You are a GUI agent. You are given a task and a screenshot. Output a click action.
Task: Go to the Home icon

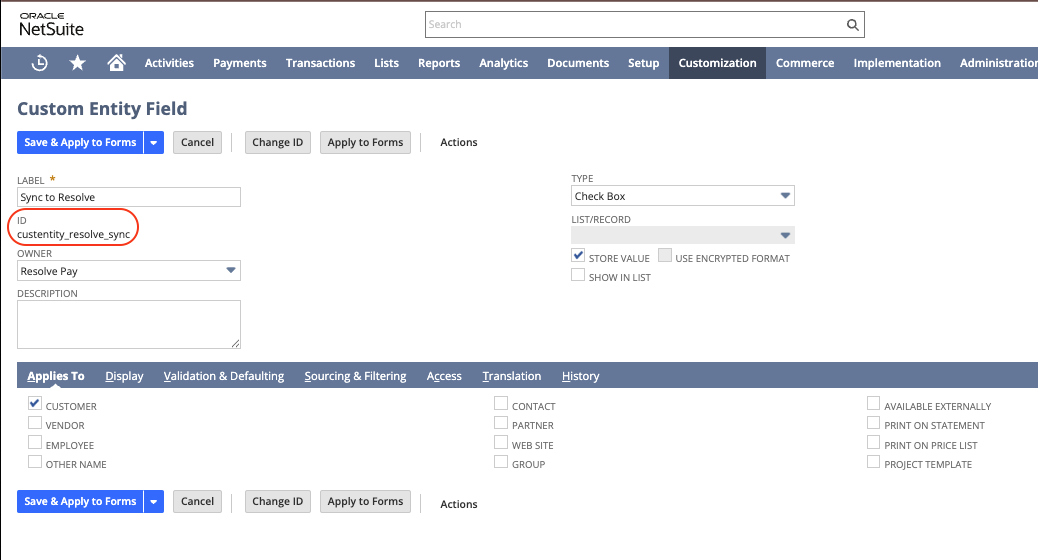point(117,63)
